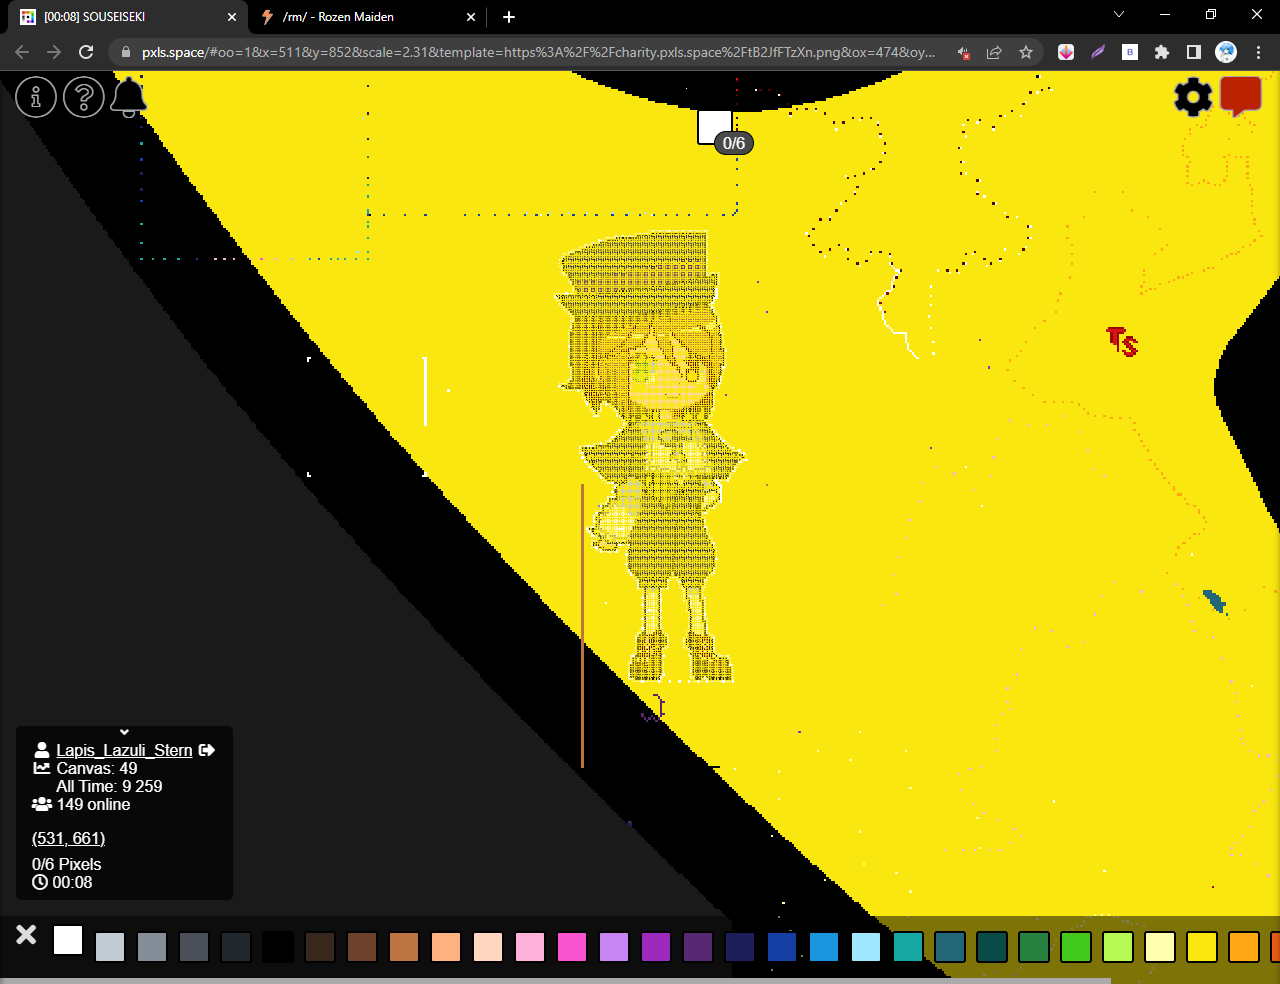
Task: Select the light cyan color swatch
Action: click(866, 947)
